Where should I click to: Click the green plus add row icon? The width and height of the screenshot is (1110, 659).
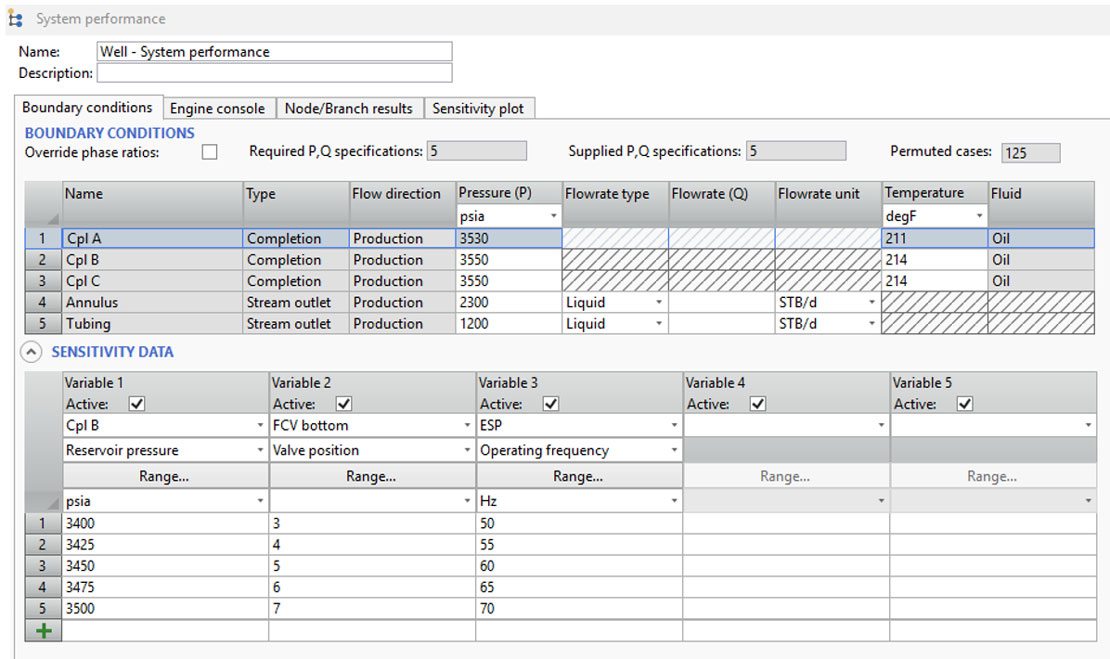[42, 631]
